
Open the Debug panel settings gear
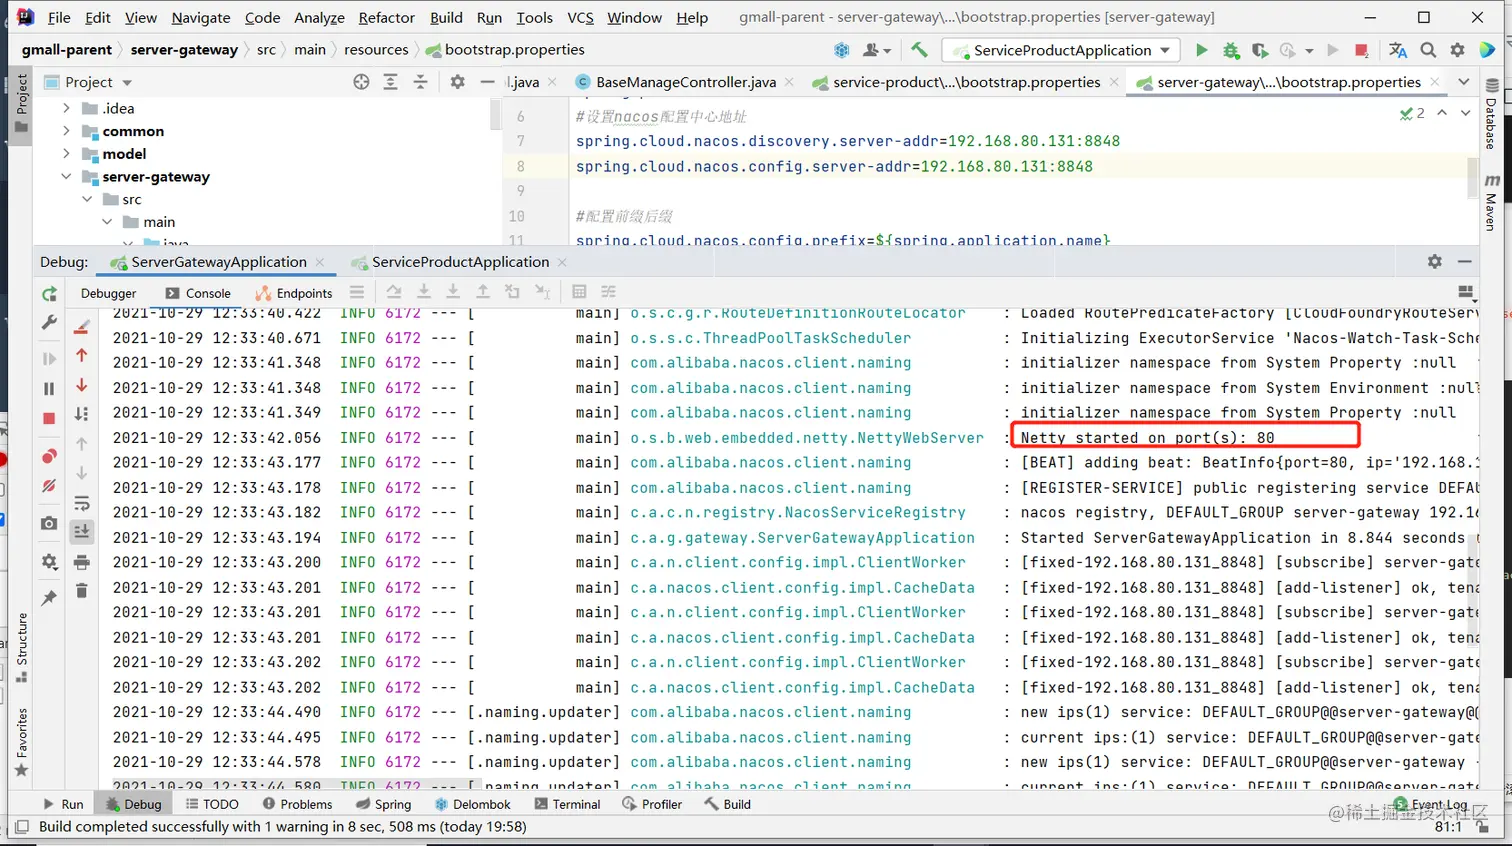[1435, 261]
